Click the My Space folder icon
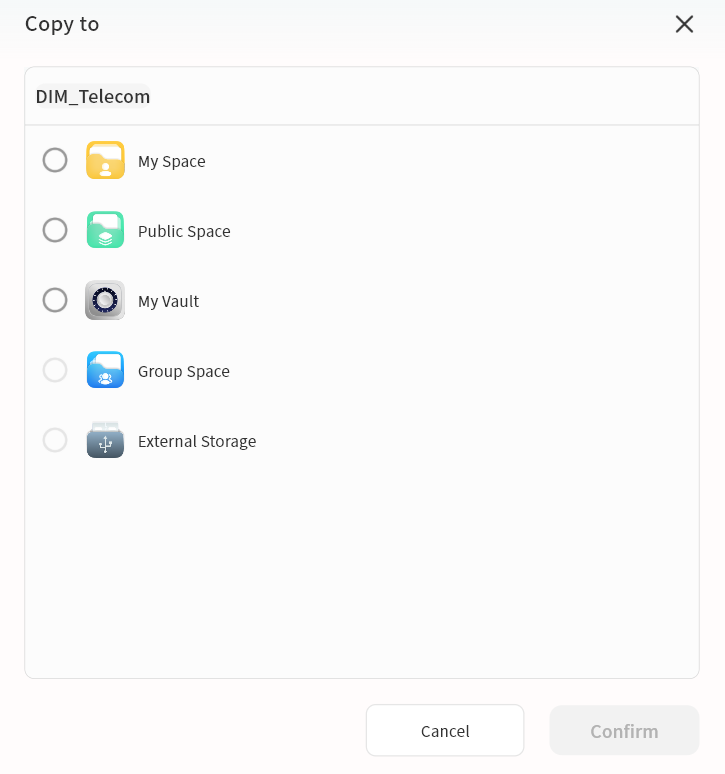 105,160
